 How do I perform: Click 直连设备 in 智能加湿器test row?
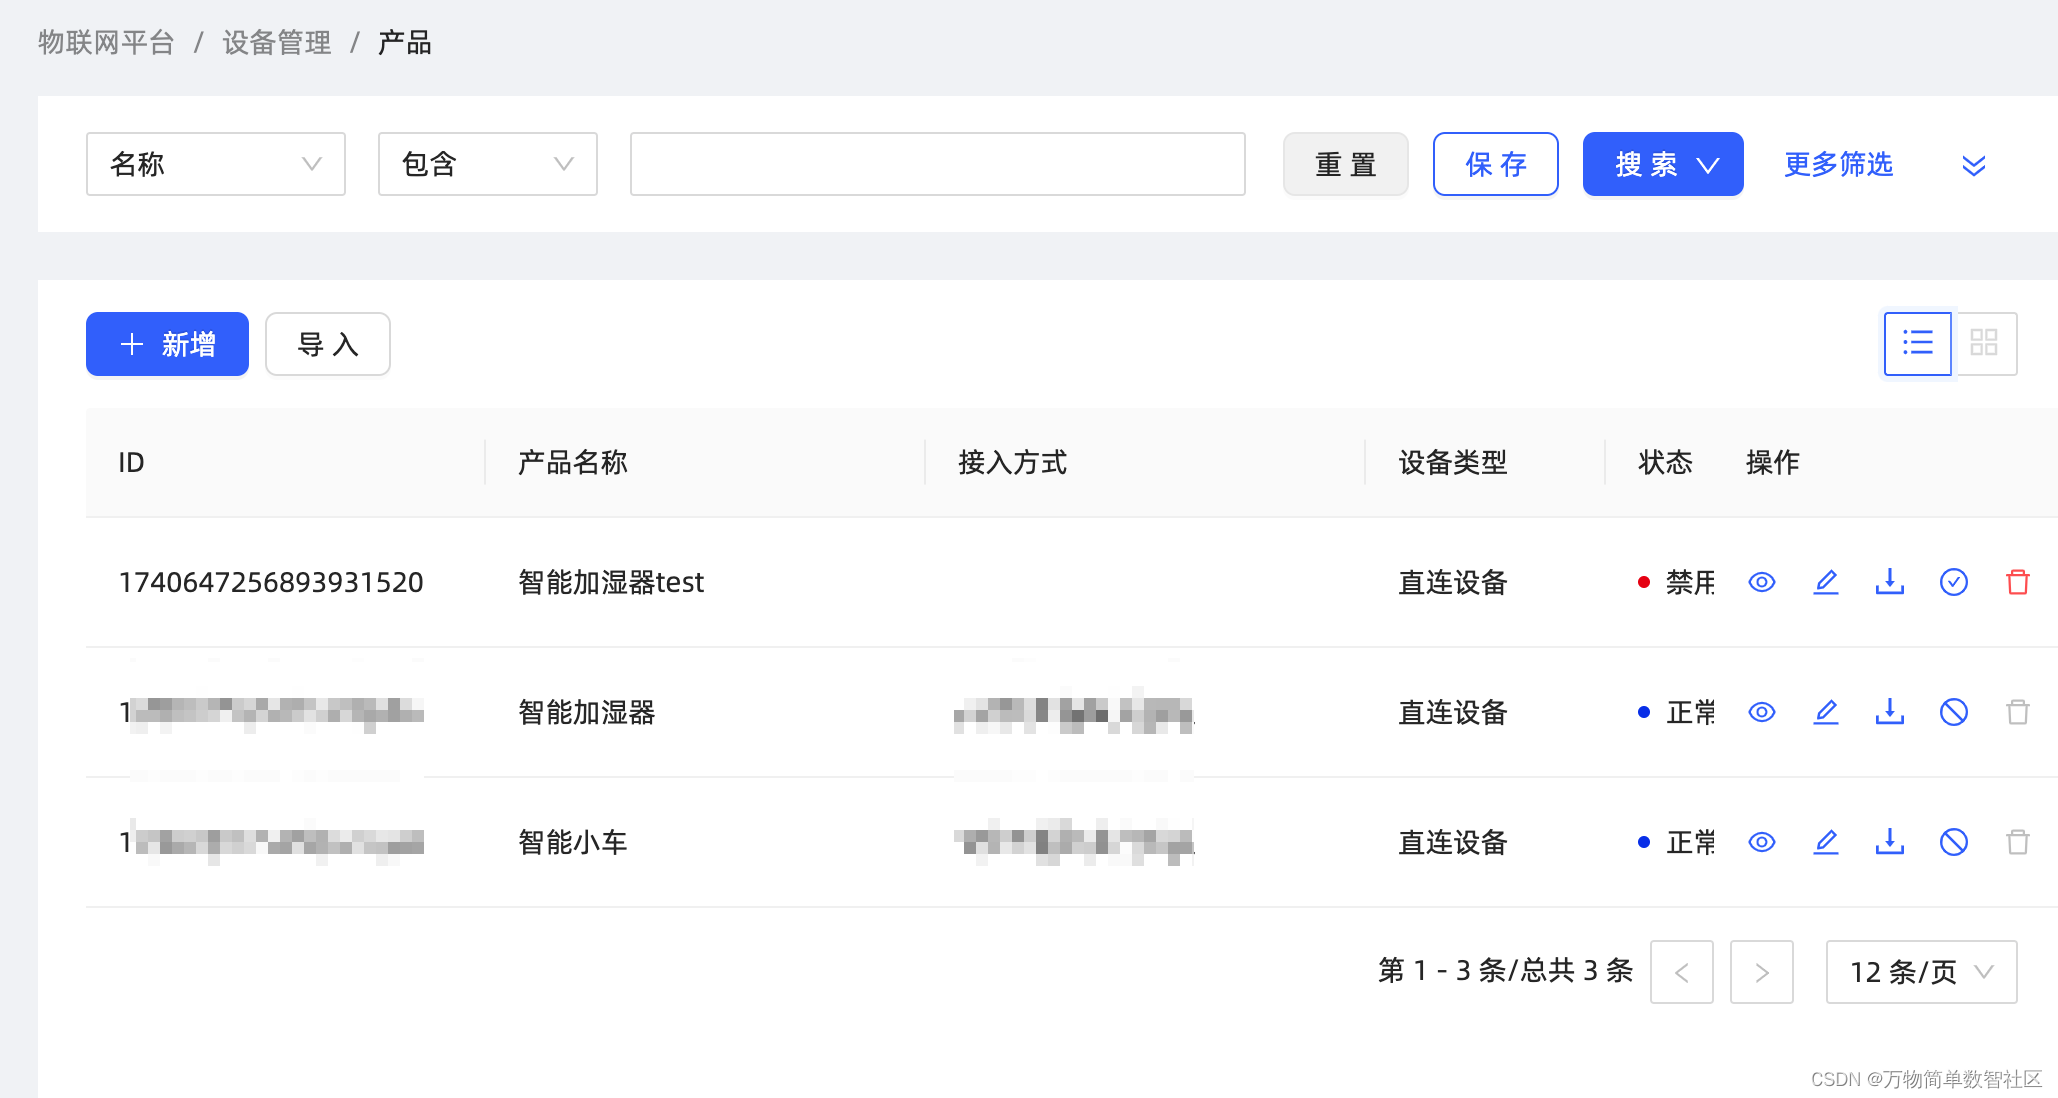[1453, 582]
